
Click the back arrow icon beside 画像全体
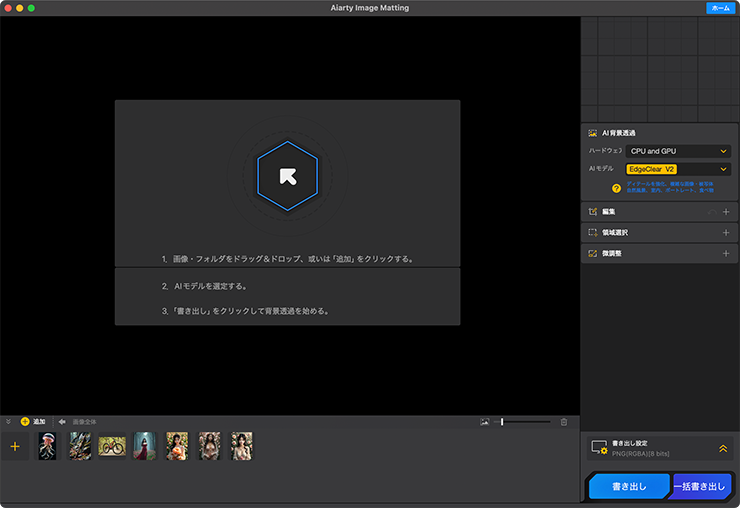click(x=62, y=422)
